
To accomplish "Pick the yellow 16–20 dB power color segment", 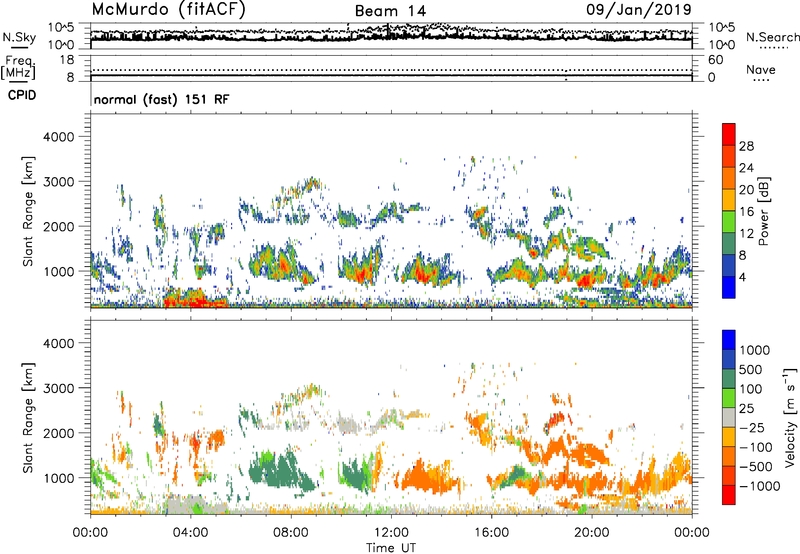I will tap(729, 200).
